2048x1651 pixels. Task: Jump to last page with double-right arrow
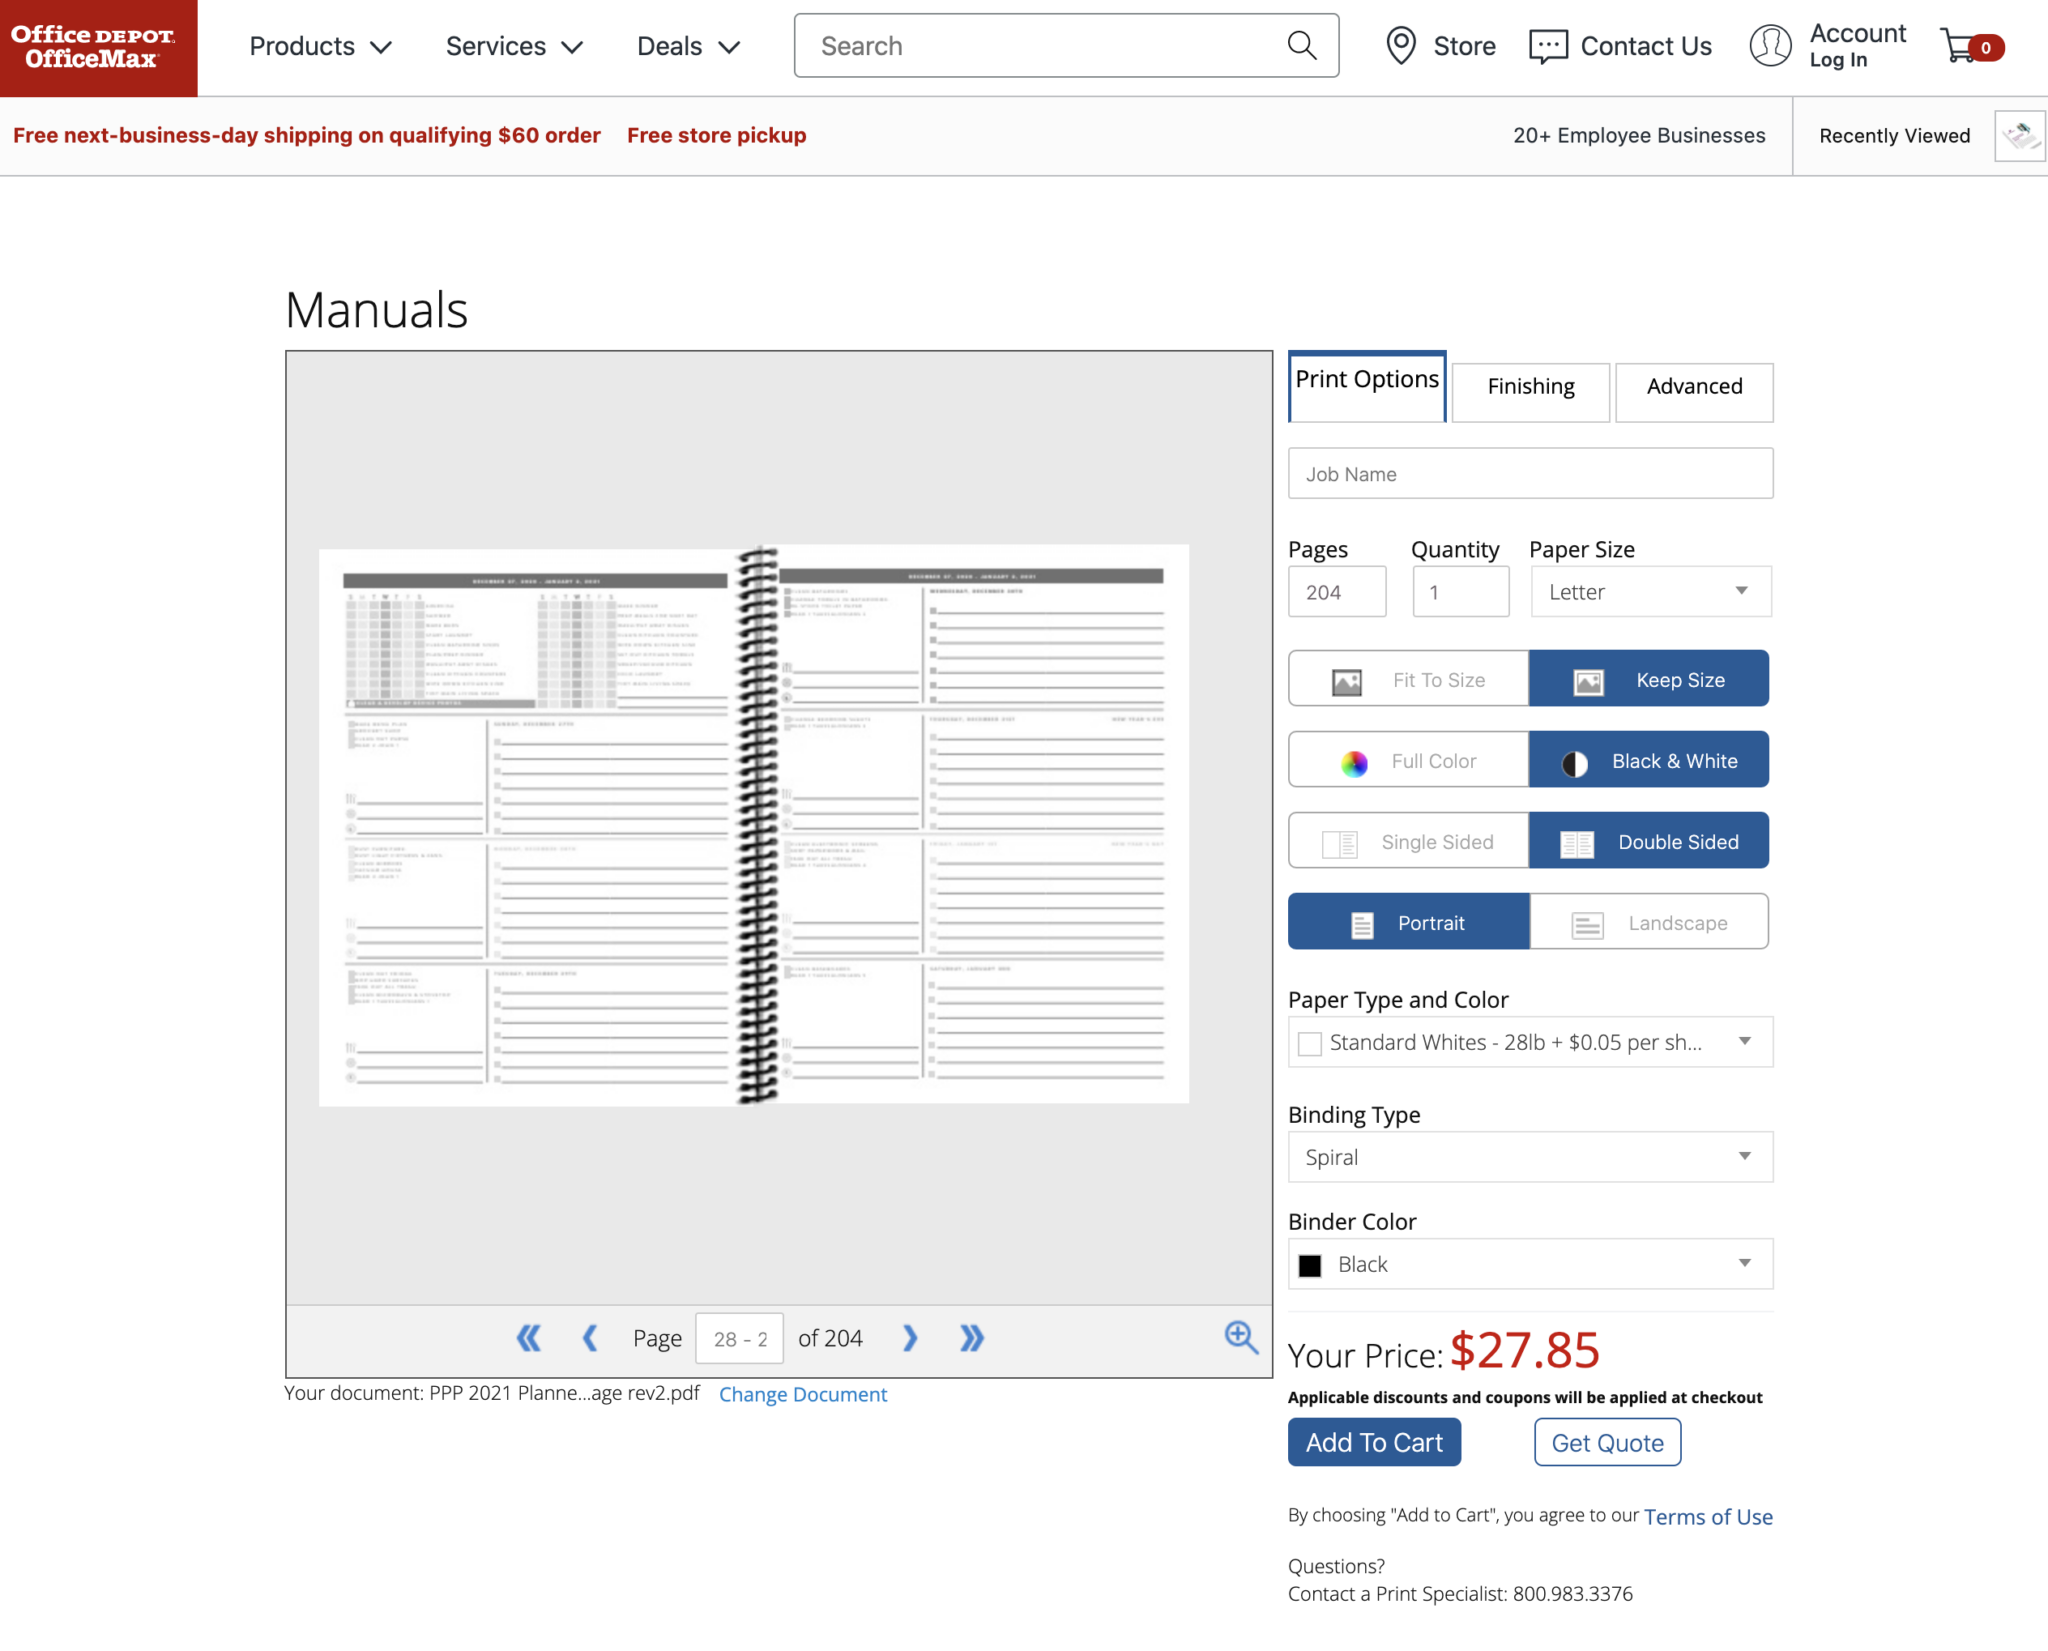(971, 1338)
